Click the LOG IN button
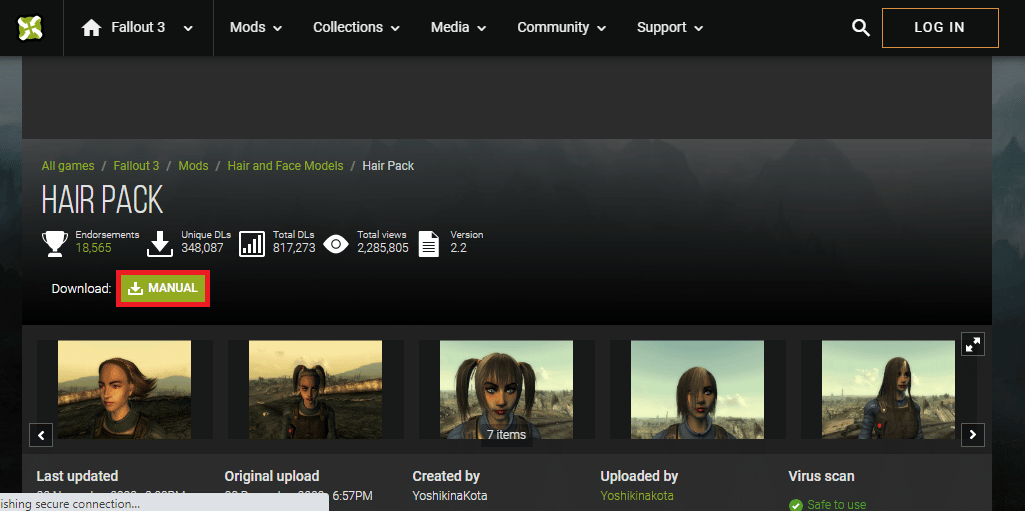This screenshot has width=1025, height=511. (940, 27)
